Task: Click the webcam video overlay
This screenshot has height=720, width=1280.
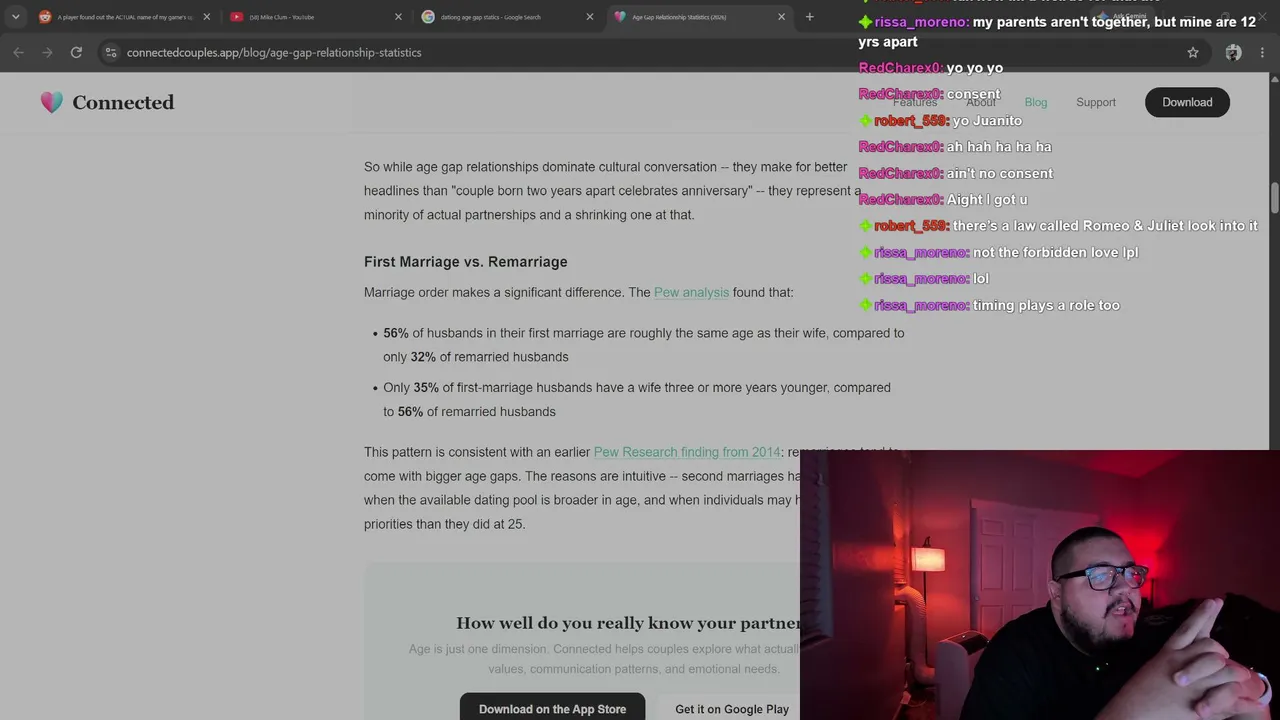Action: (1040, 585)
